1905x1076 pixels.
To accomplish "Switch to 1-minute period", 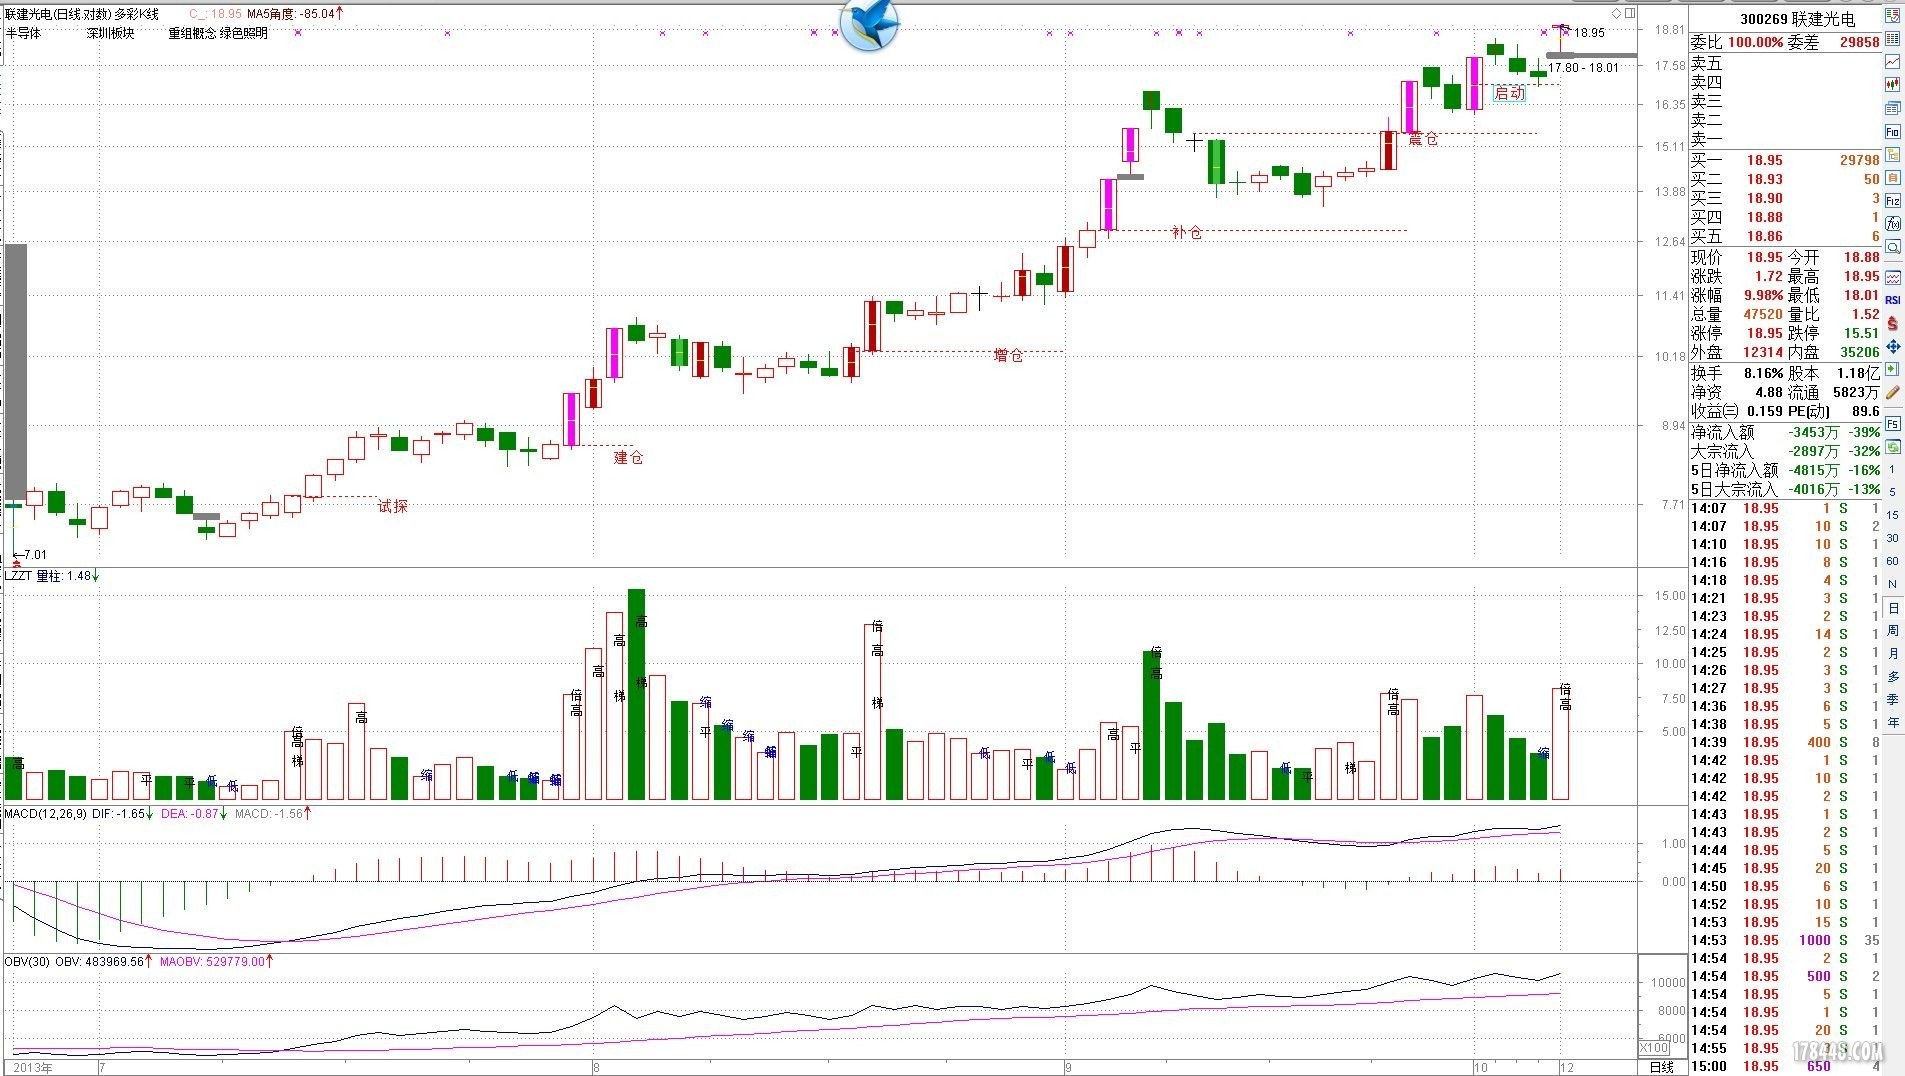I will click(1892, 469).
